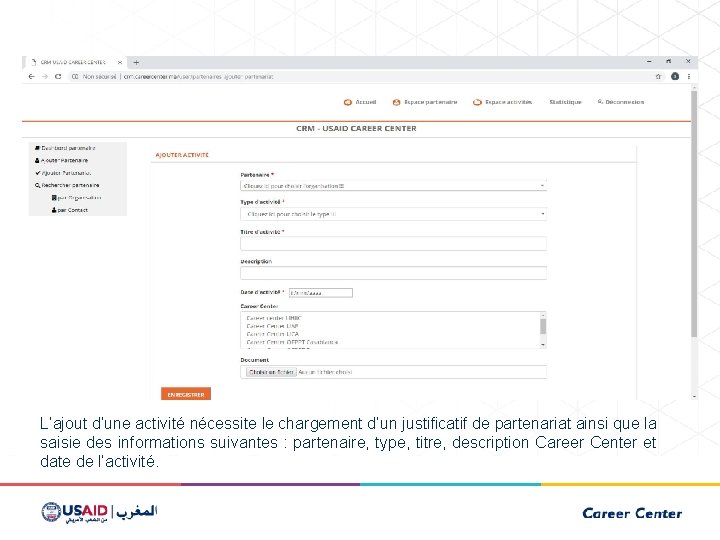720x540 pixels.
Task: Open Rechercher partenaire in the sidebar
Action: point(70,186)
